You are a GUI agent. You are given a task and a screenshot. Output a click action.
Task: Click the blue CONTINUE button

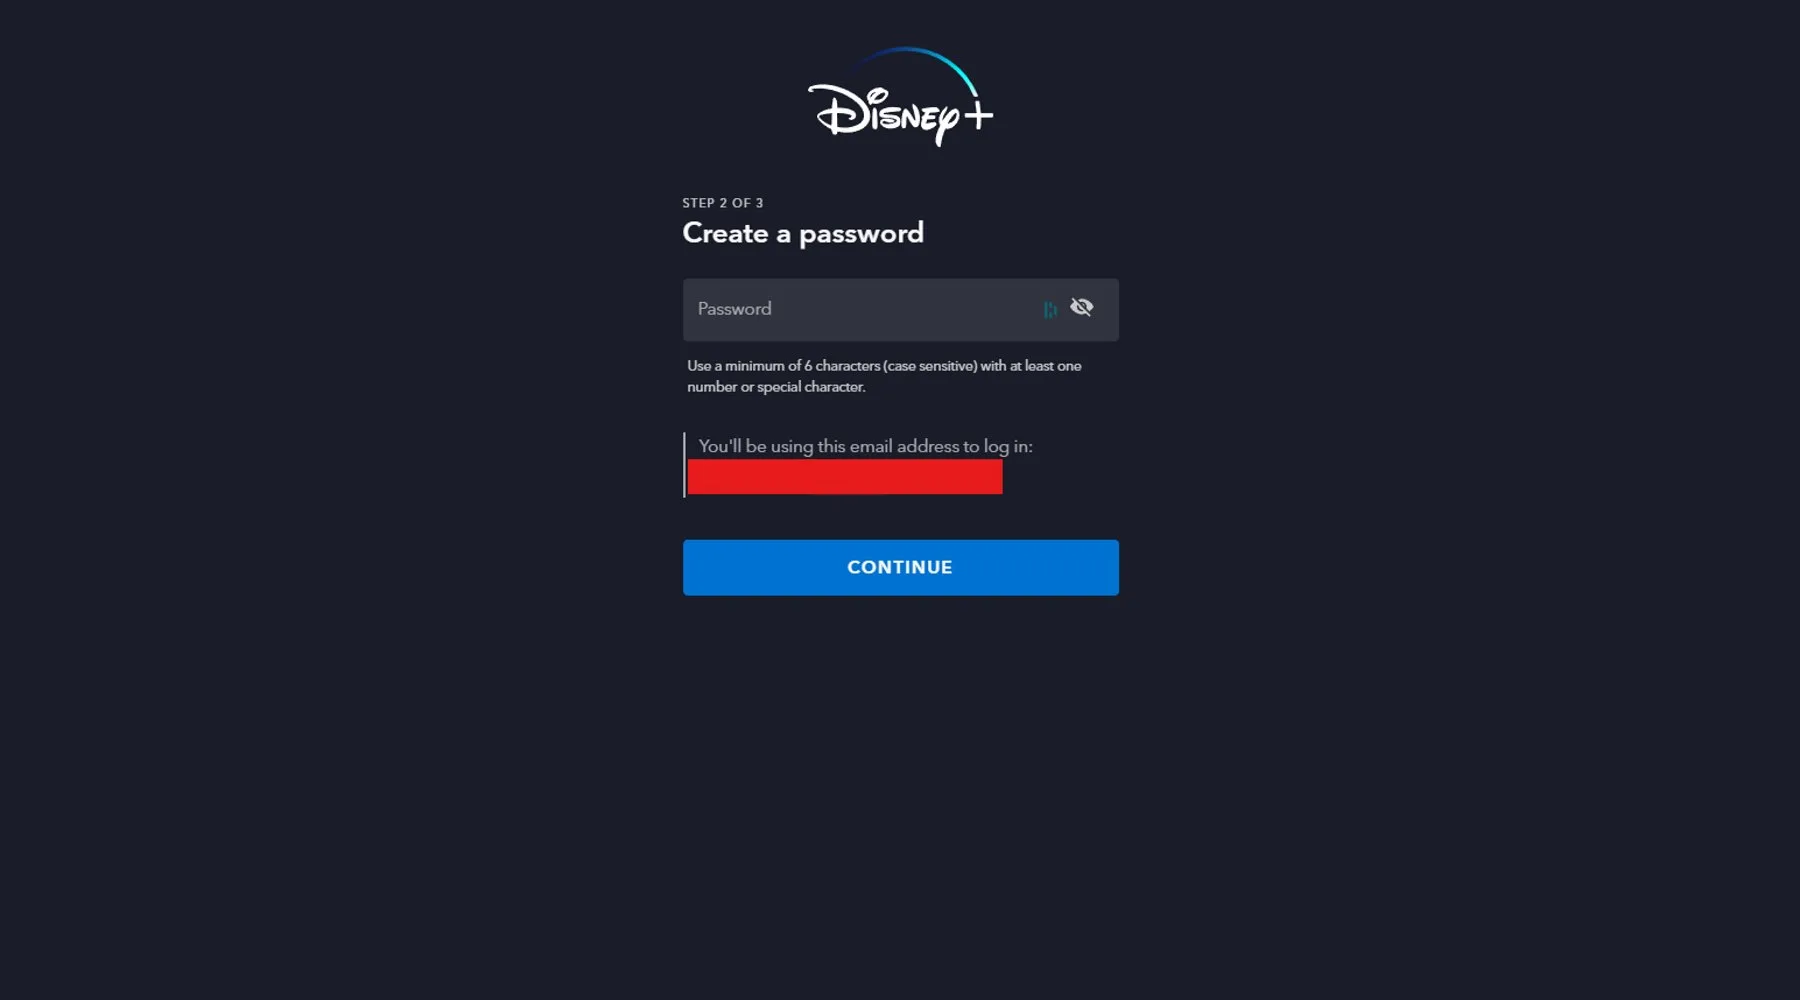pyautogui.click(x=900, y=567)
